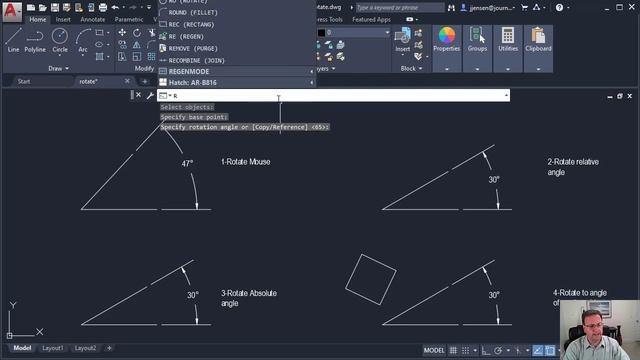Click the Plot printer icon

coord(103,7)
